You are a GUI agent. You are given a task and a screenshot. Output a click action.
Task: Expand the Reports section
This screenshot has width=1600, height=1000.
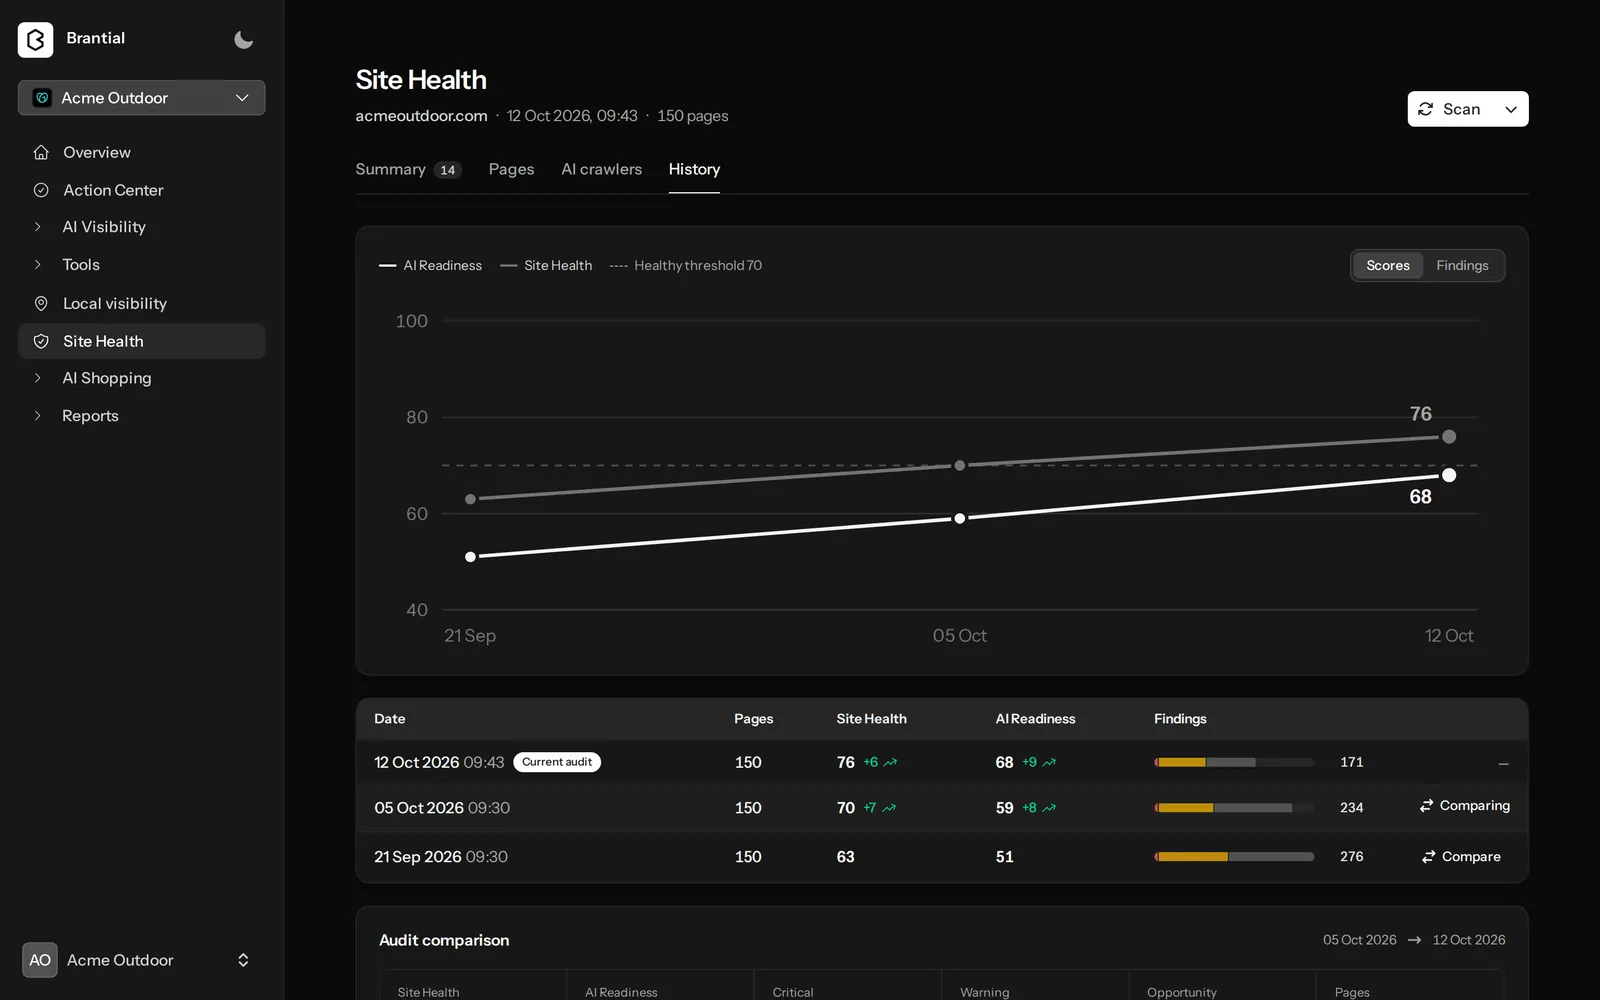point(141,416)
